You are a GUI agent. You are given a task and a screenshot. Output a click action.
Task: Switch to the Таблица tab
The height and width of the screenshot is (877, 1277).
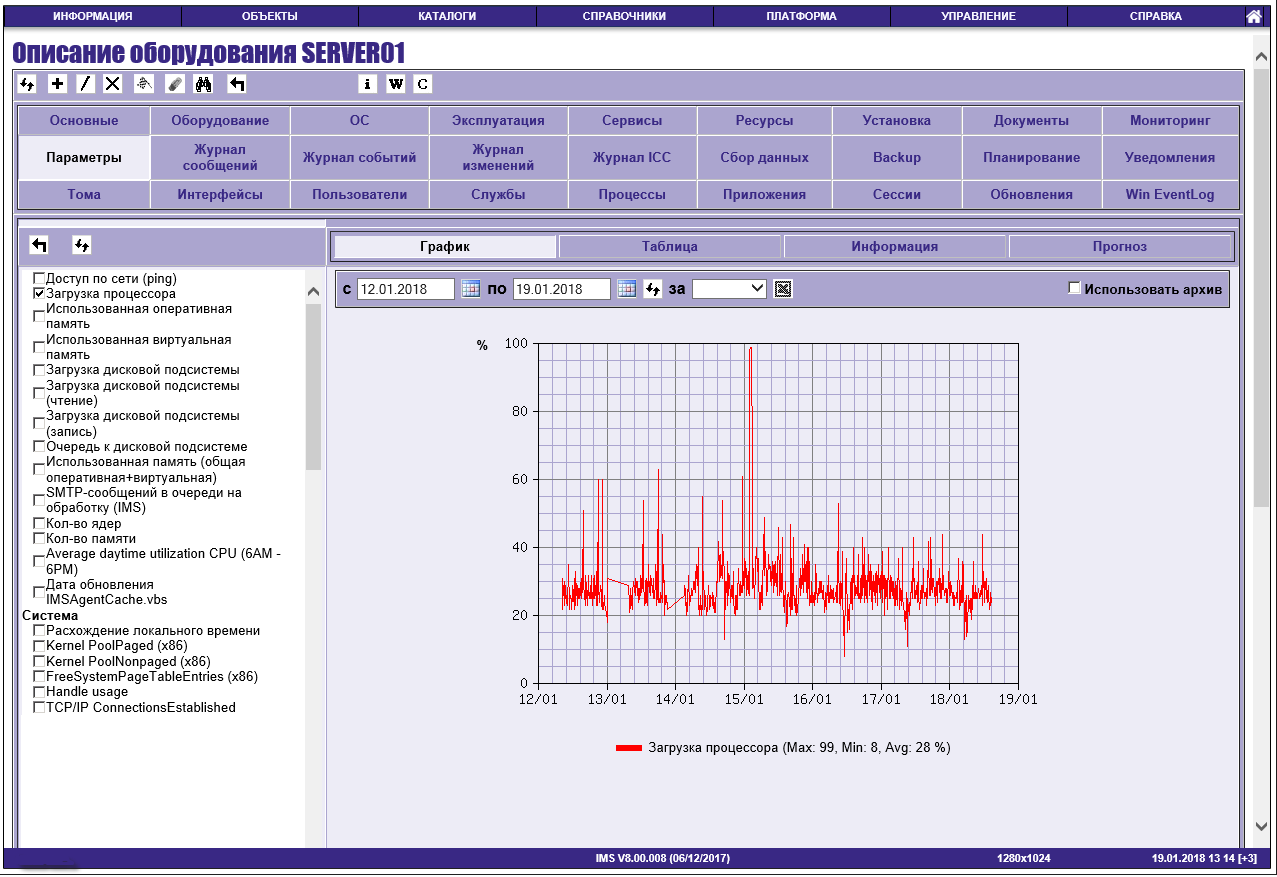click(x=670, y=246)
